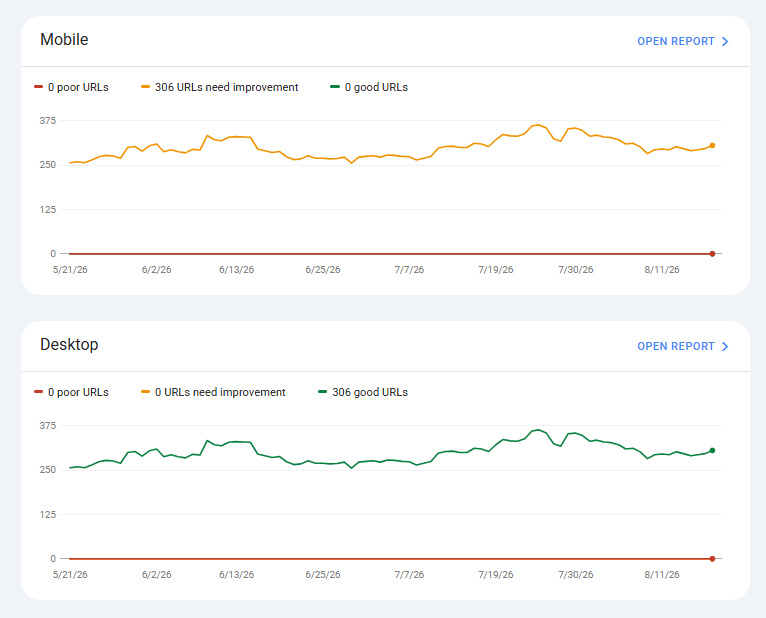Click the red endpoint dot on Mobile chart
This screenshot has width=766, height=618.
(x=712, y=254)
